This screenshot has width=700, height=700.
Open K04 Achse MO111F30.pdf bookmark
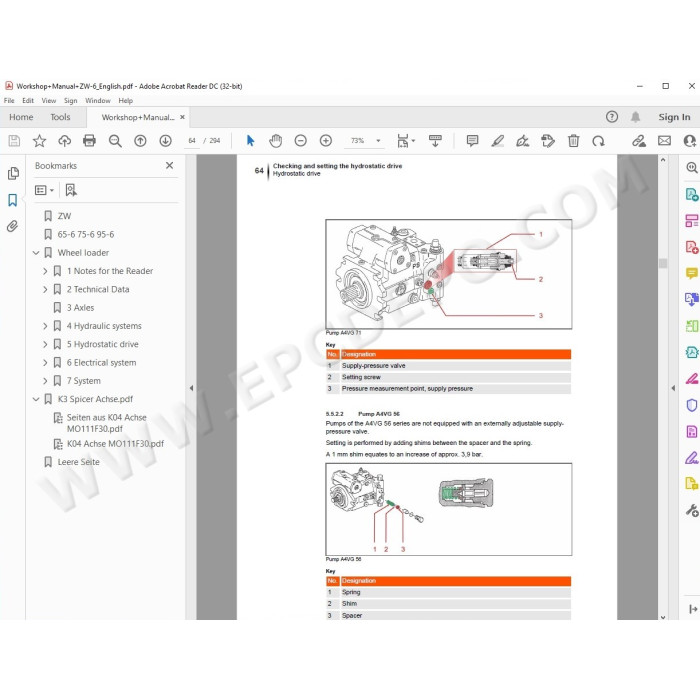point(115,444)
